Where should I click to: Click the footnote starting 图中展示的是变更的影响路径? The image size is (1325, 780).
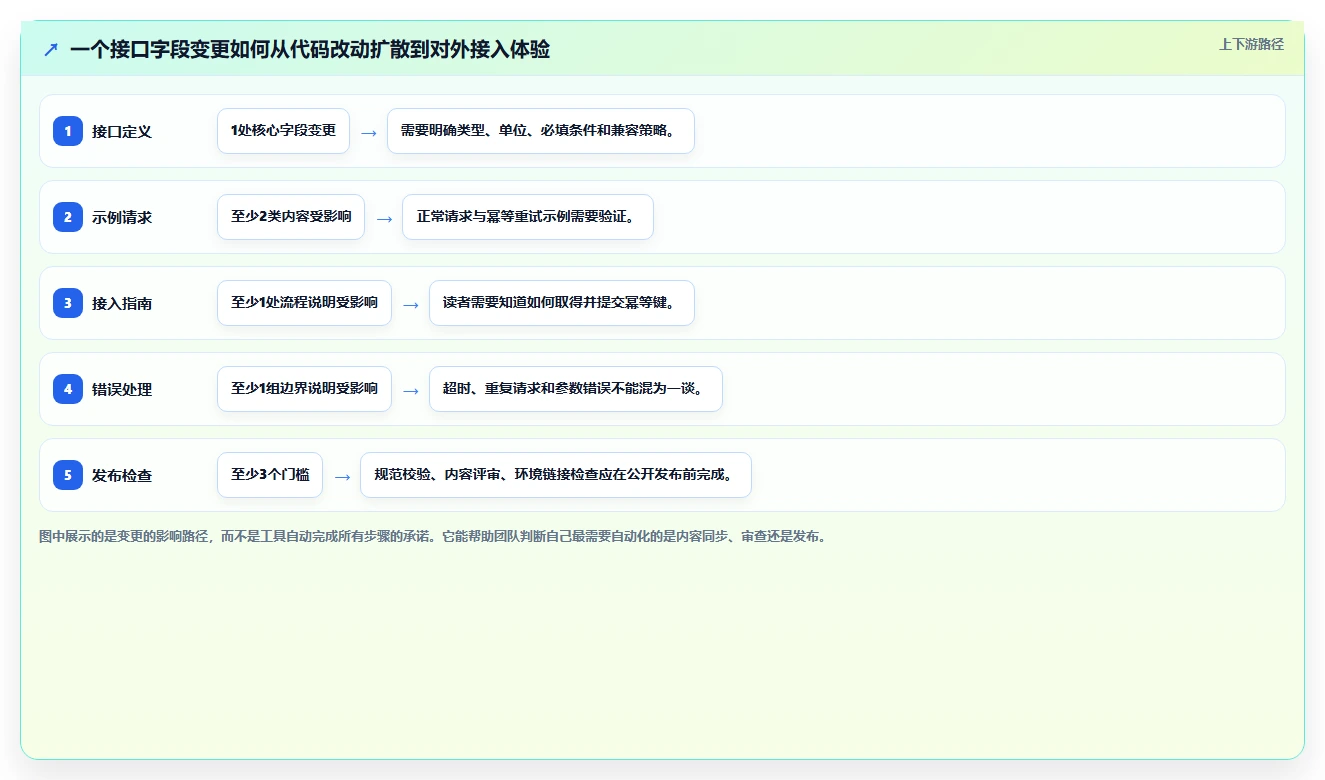433,537
